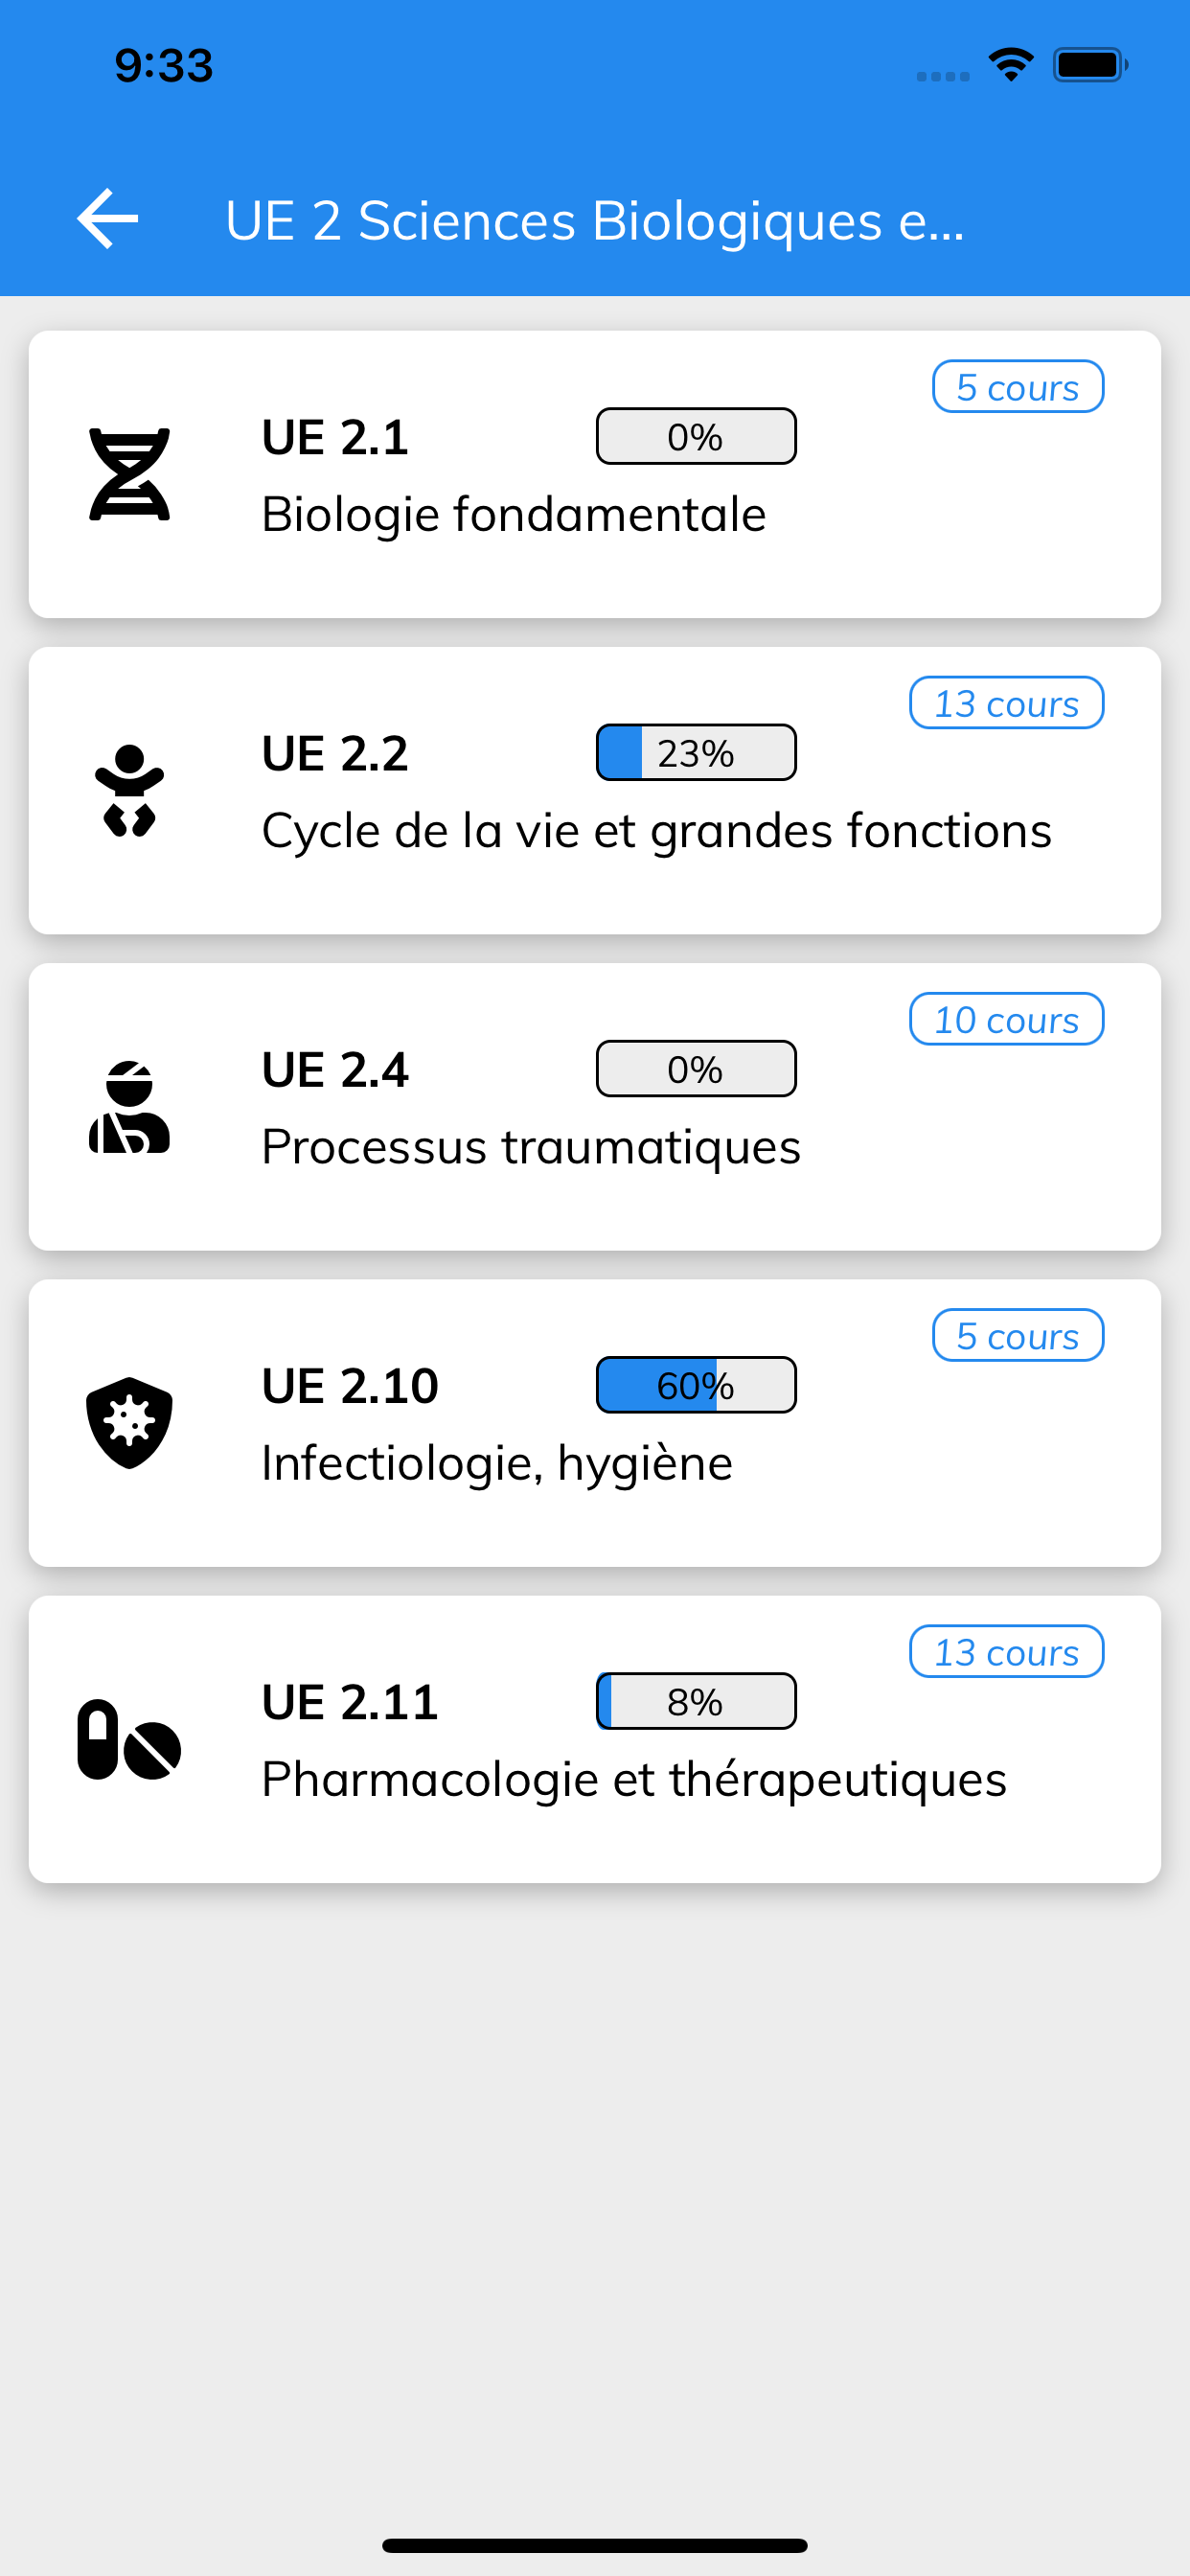Tap the baby icon for UE 2.2
Viewport: 1190px width, 2576px height.
tap(129, 790)
